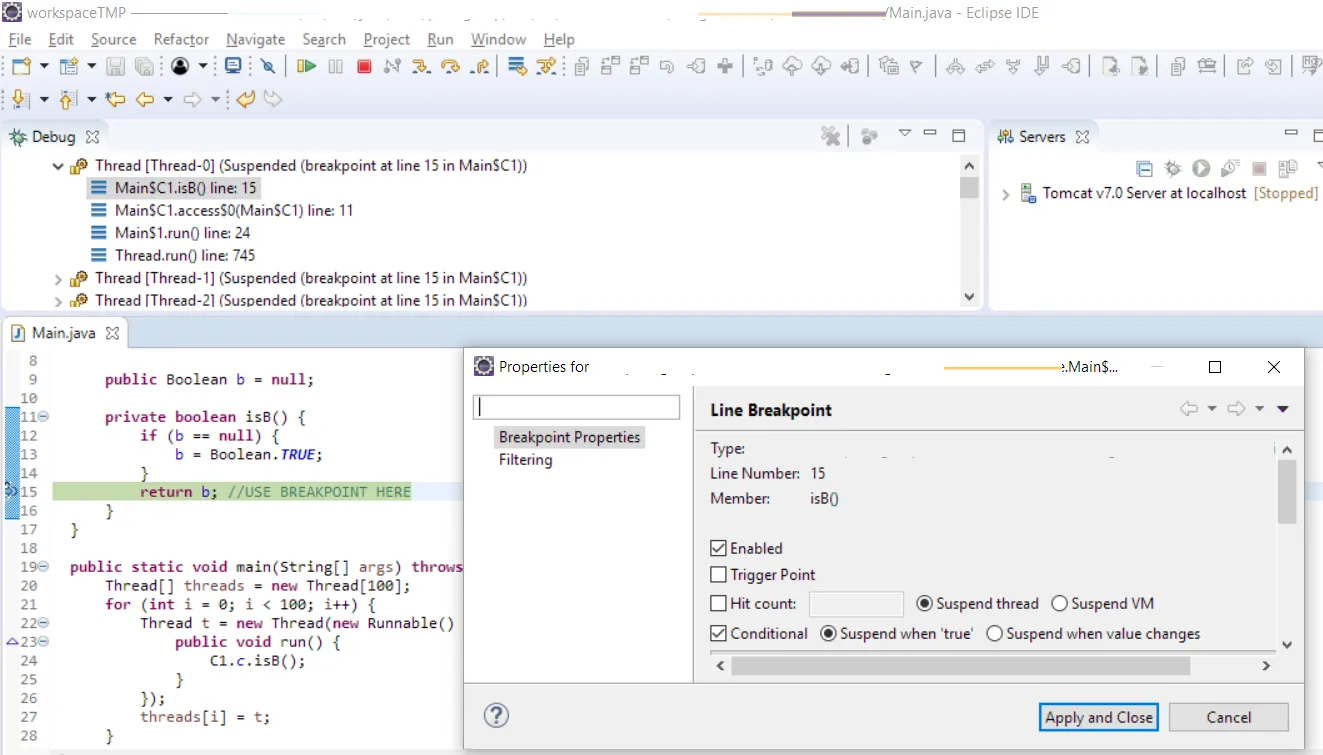Click the Skip All Breakpoints icon

click(268, 67)
